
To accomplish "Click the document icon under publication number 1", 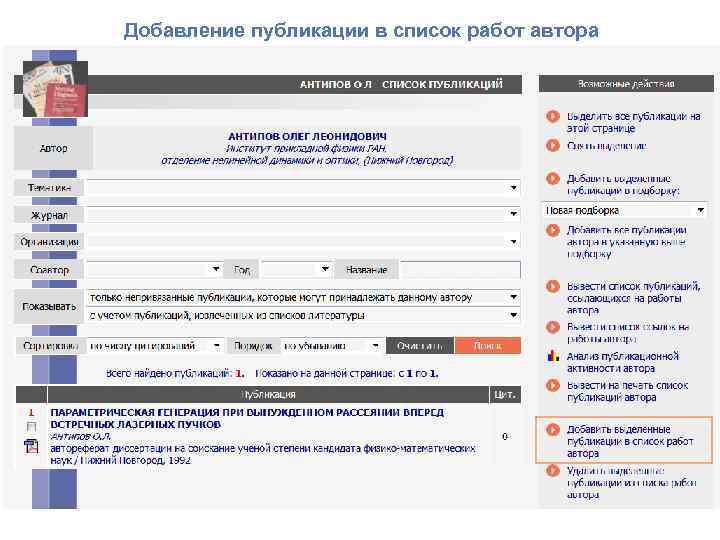I will 31,445.
